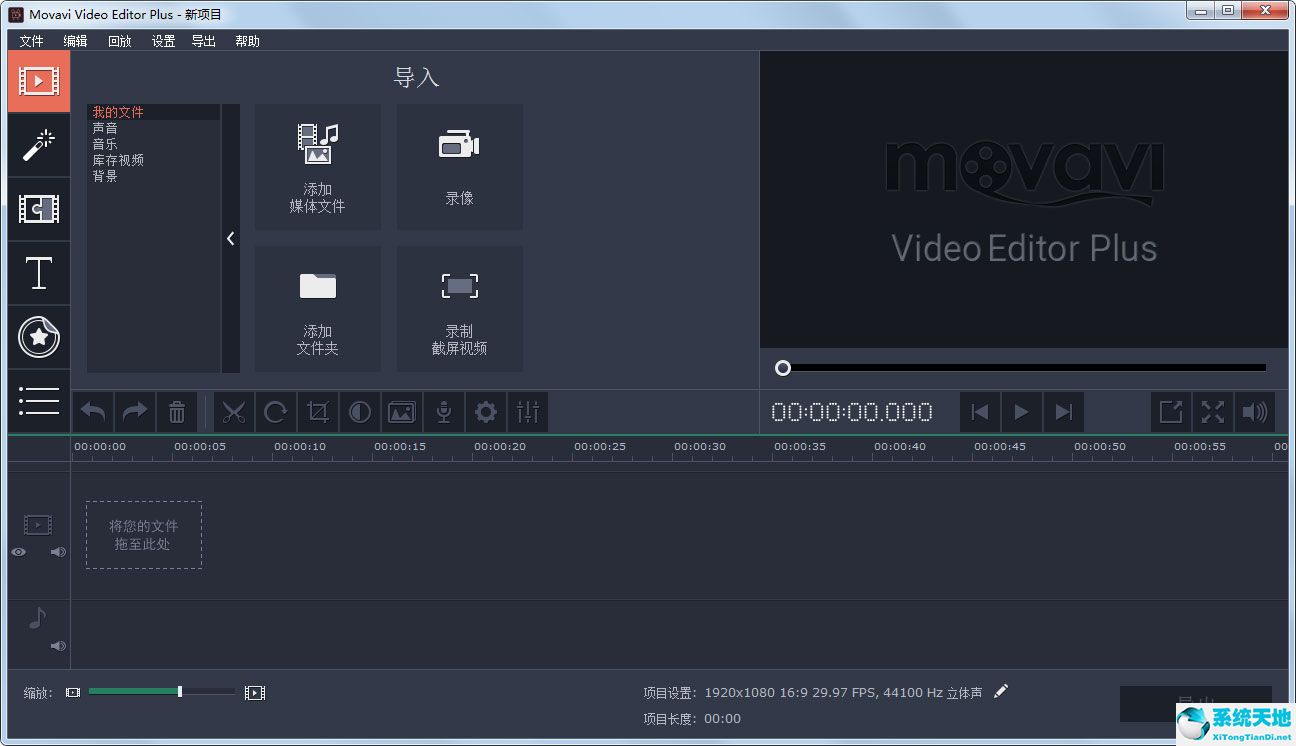Toggle video track visibility eye
Image resolution: width=1296 pixels, height=746 pixels.
[19, 552]
